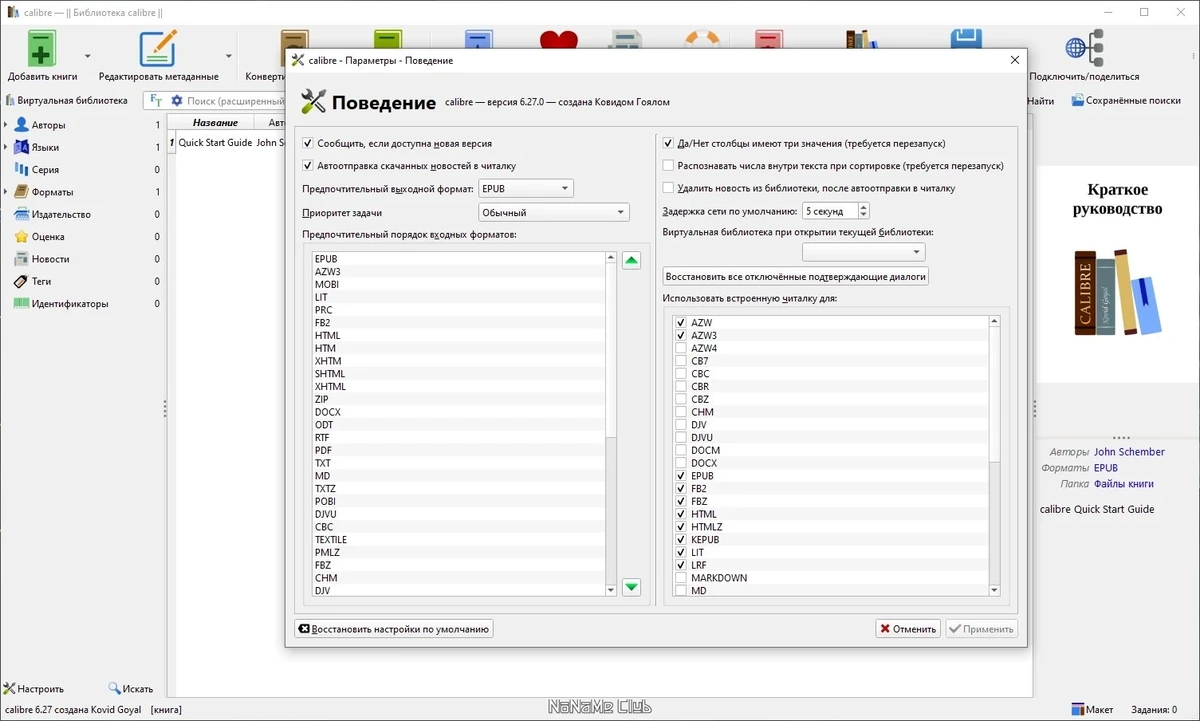Screen dimensions: 1200x721
Task: Select PDF in input format order
Action: pyautogui.click(x=459, y=451)
